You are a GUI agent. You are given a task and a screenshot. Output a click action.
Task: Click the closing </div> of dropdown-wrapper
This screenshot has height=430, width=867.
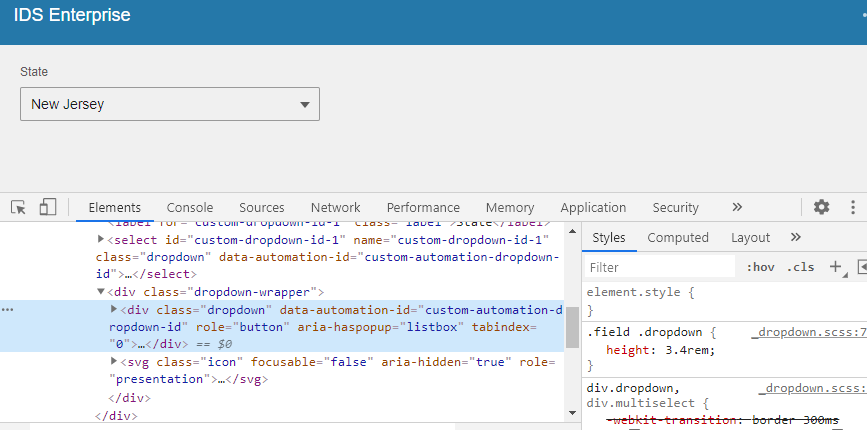click(x=130, y=397)
